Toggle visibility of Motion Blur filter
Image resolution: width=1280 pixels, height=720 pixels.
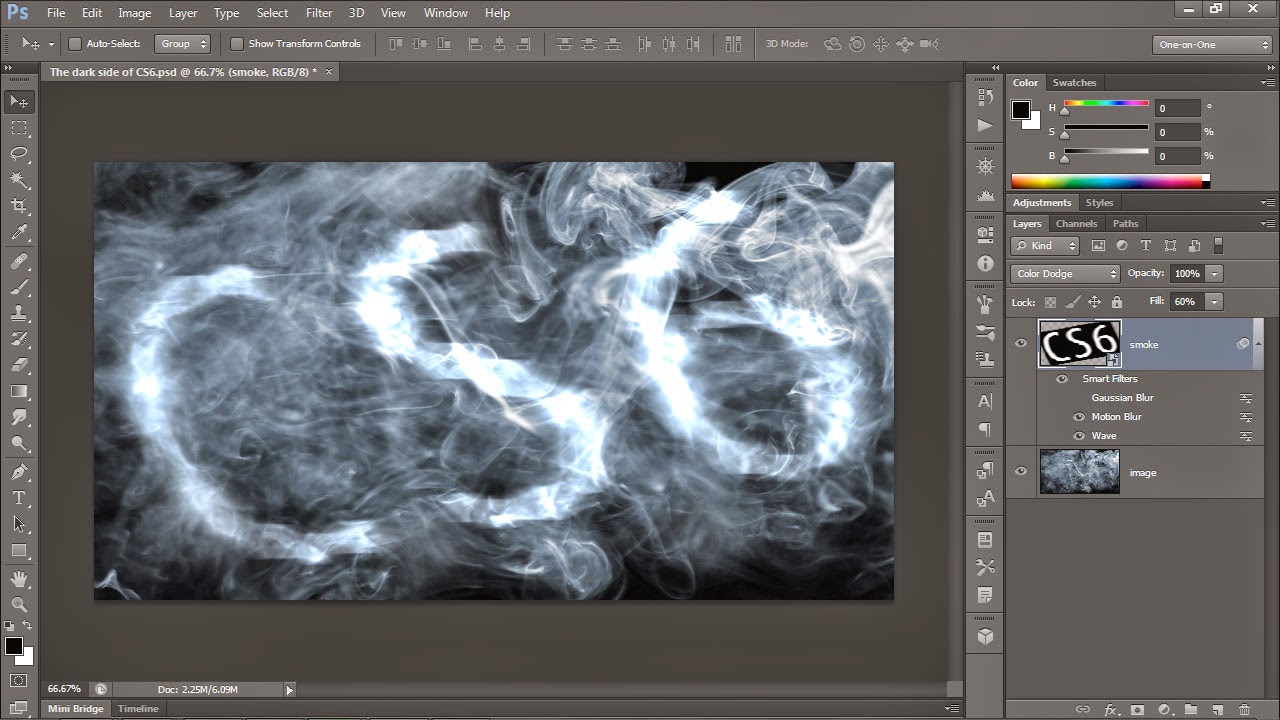(x=1079, y=417)
